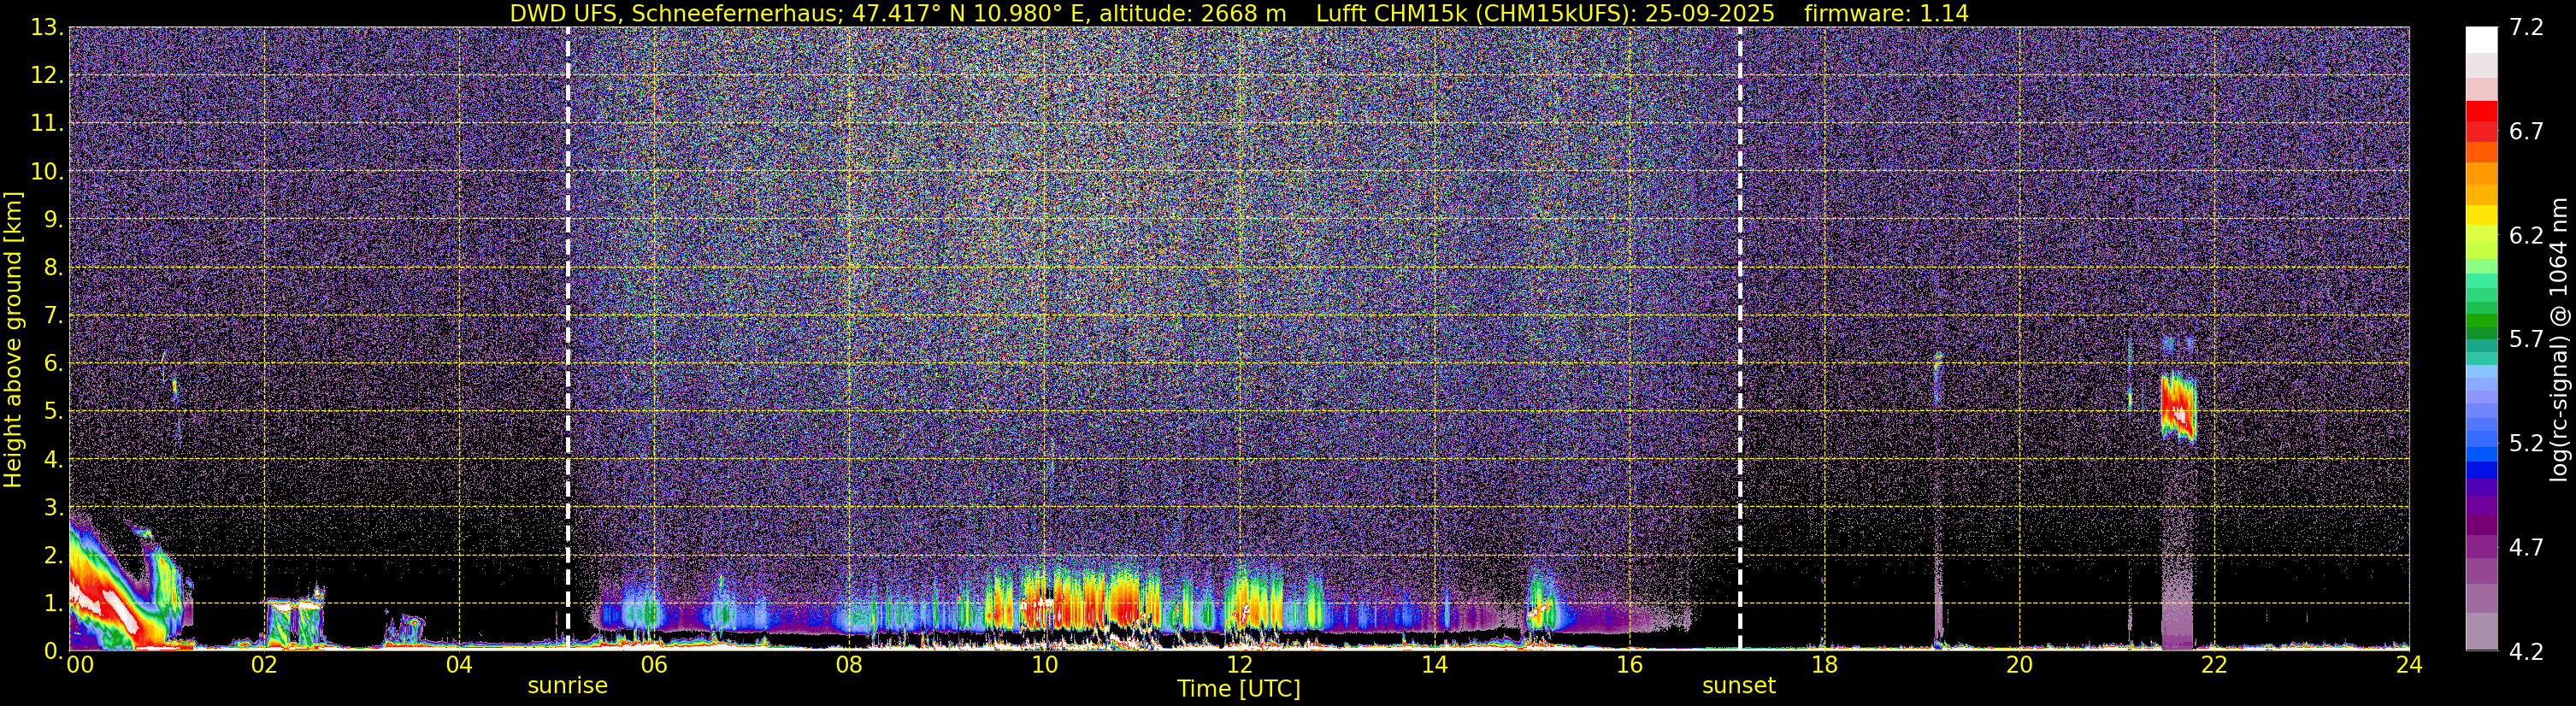Click the 'Time [UTC]' axis label
This screenshot has height=706, width=2576.
1239,688
